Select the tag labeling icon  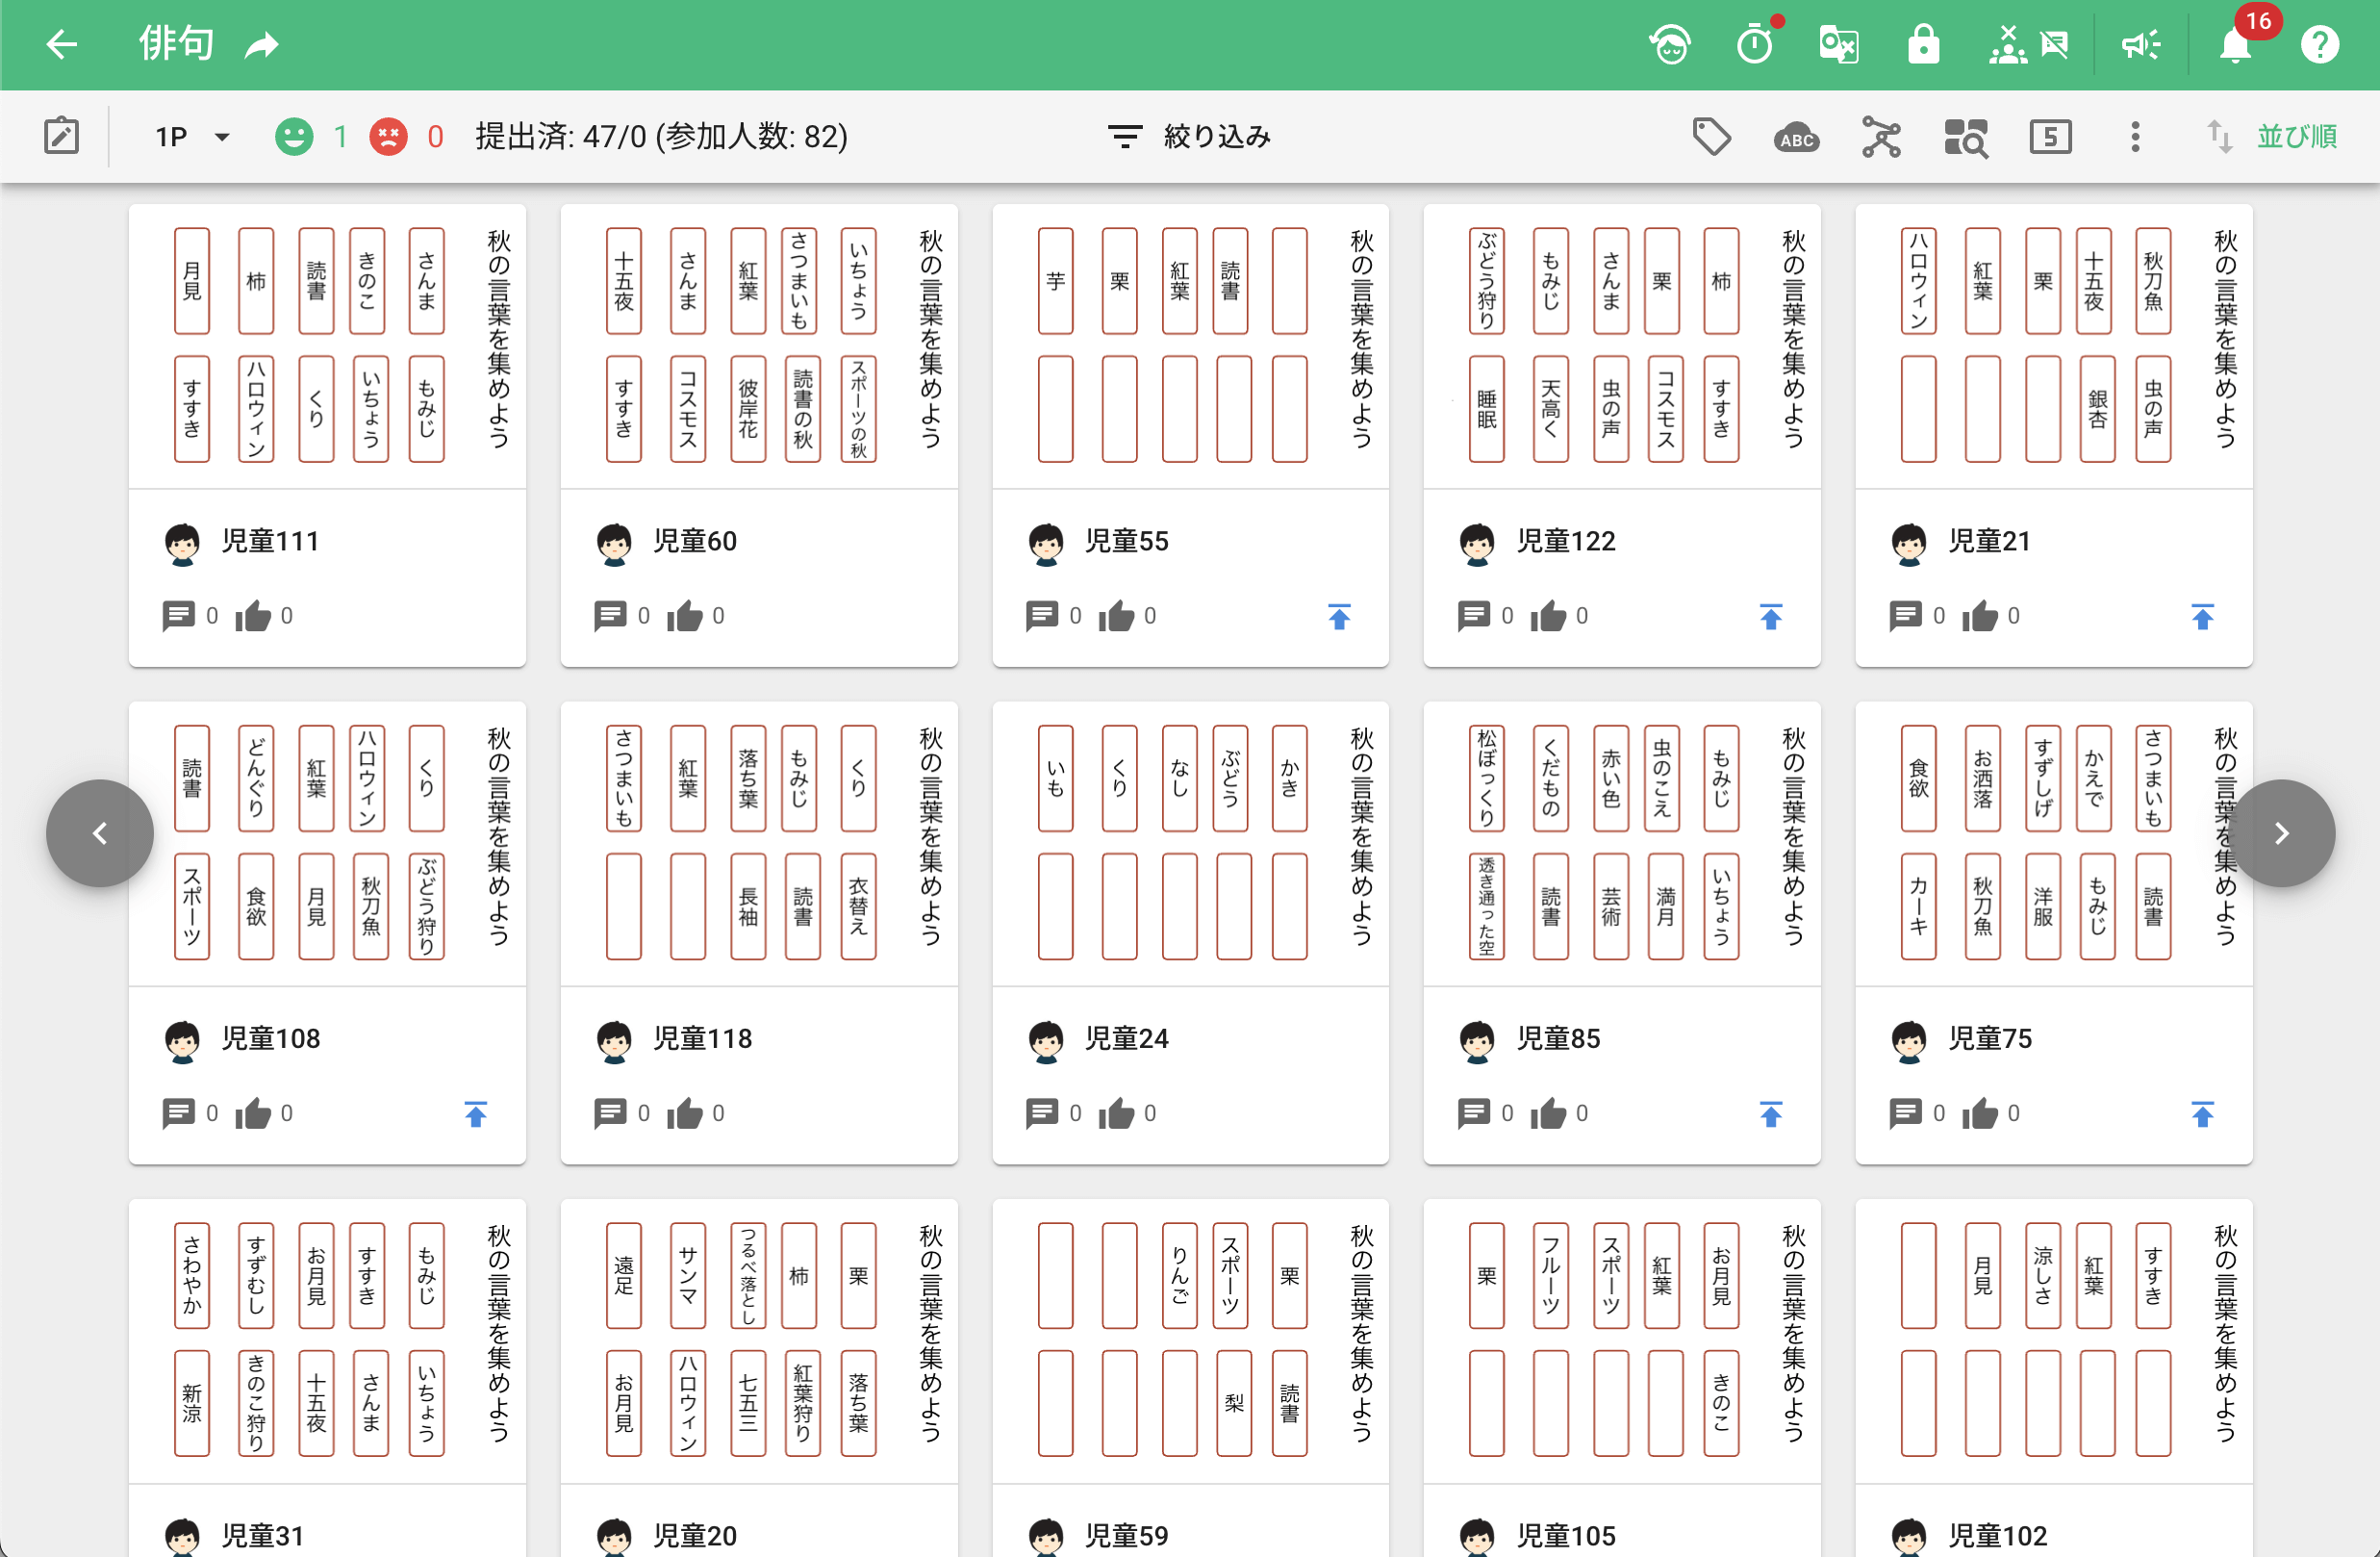(x=1712, y=136)
